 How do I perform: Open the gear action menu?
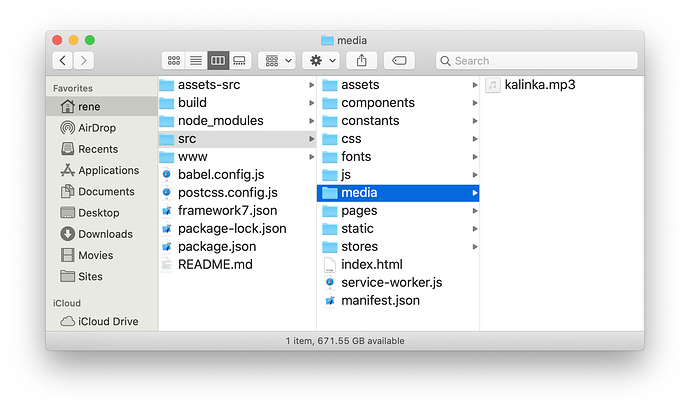point(321,60)
